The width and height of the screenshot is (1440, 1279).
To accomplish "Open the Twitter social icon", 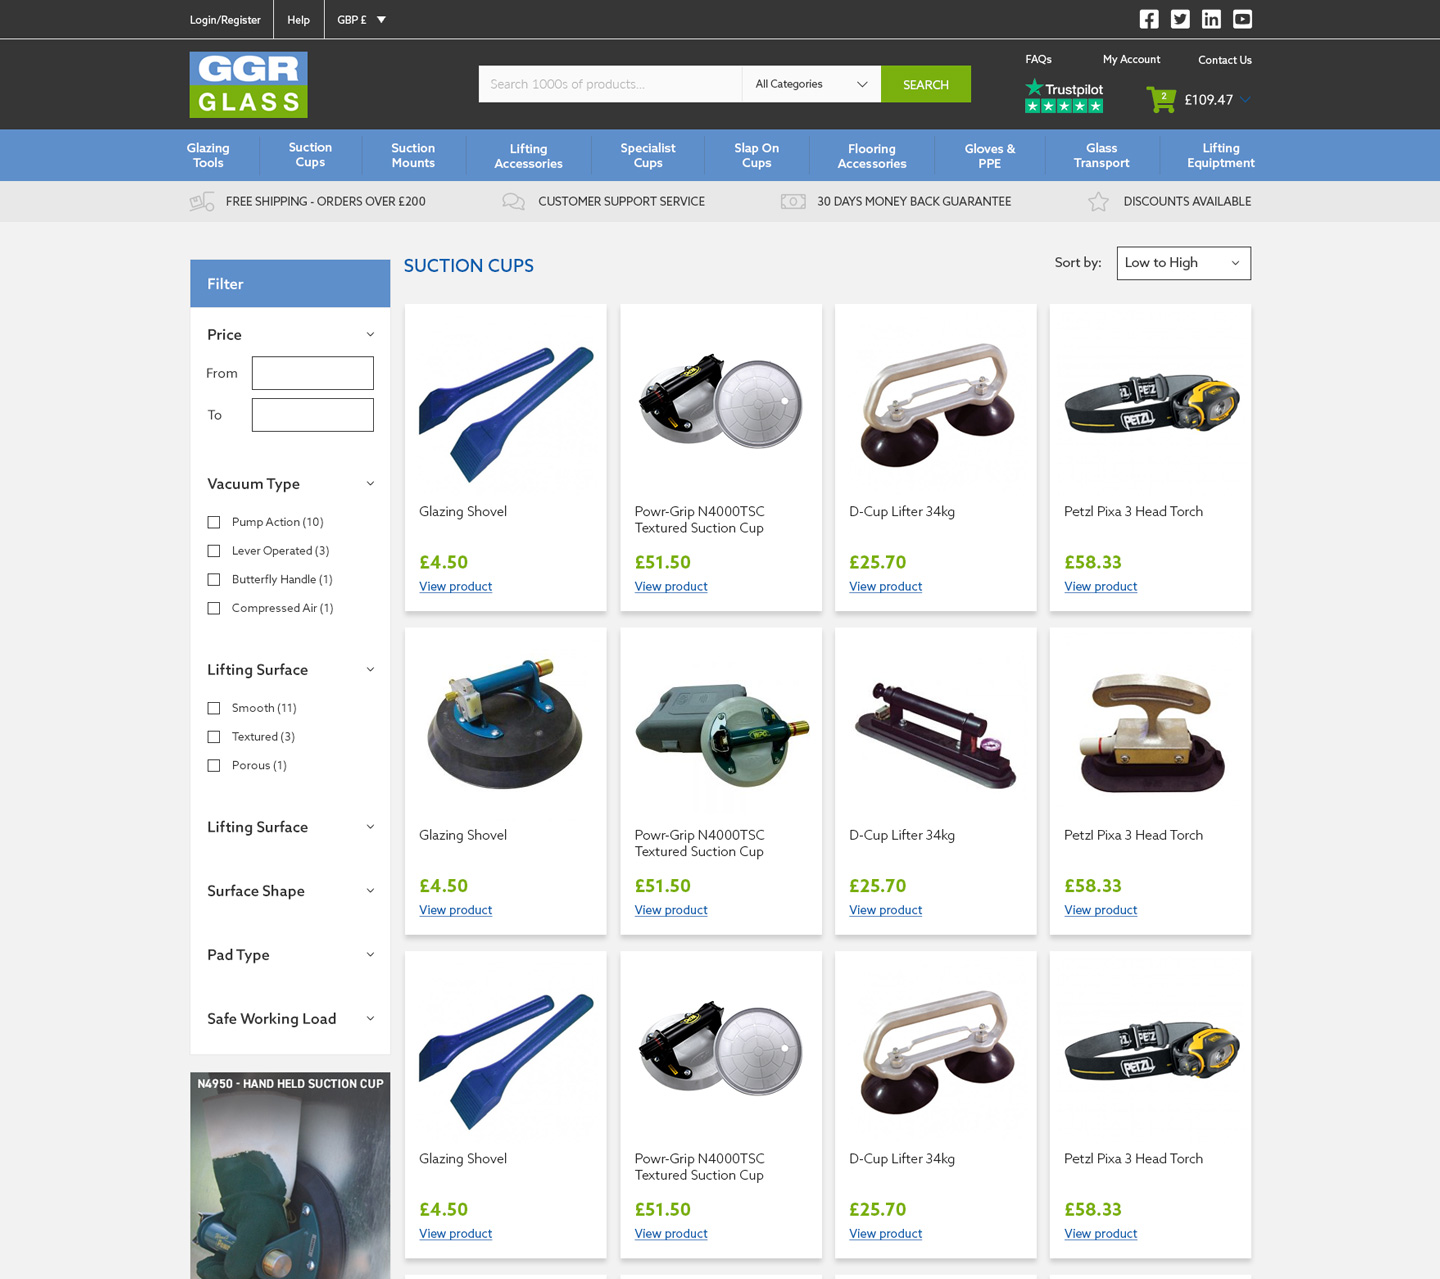I will 1180,19.
